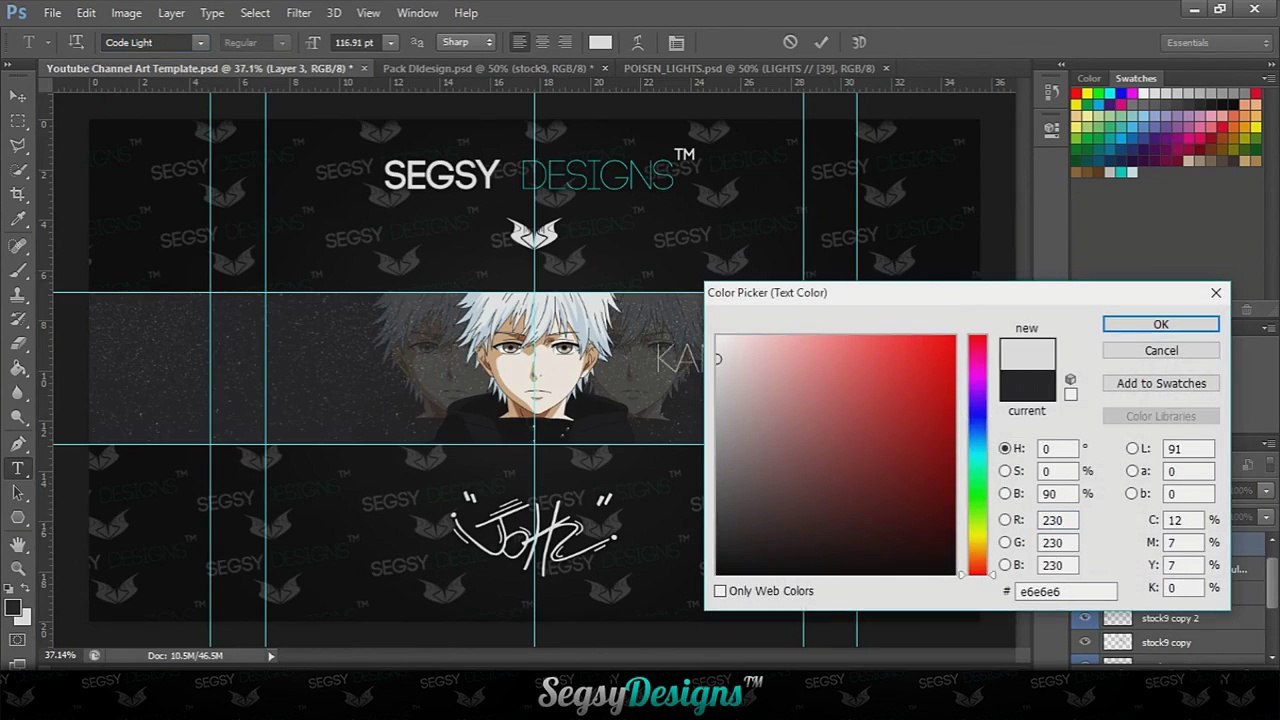Select the Crop tool
Screen dimensions: 1280x720
pos(18,195)
